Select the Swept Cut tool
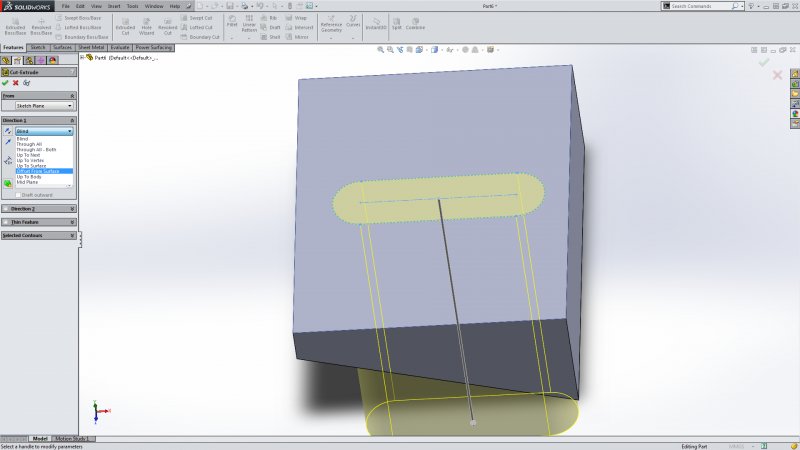800x450 pixels. (196, 18)
